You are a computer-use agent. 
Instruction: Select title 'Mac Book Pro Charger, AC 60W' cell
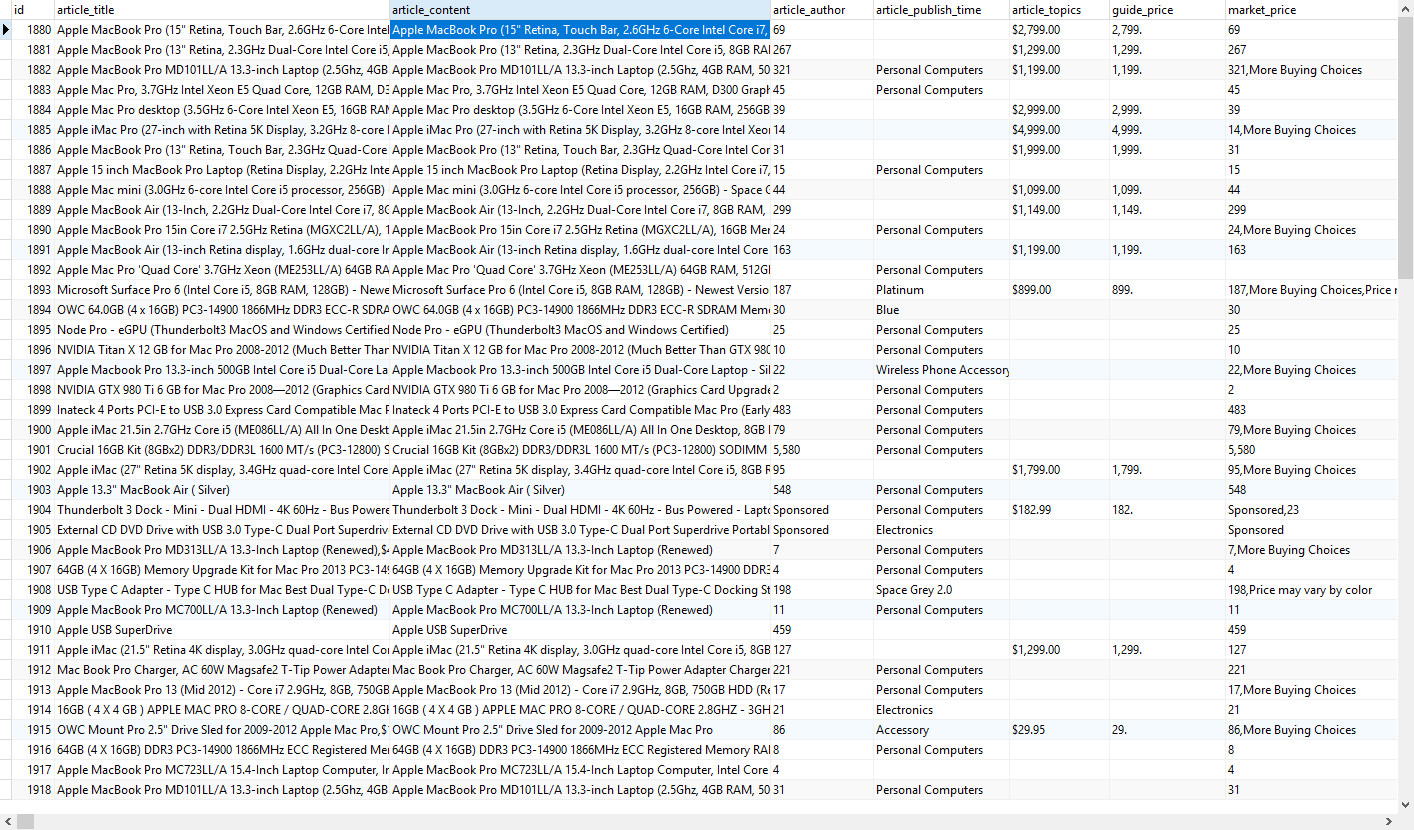[221, 670]
